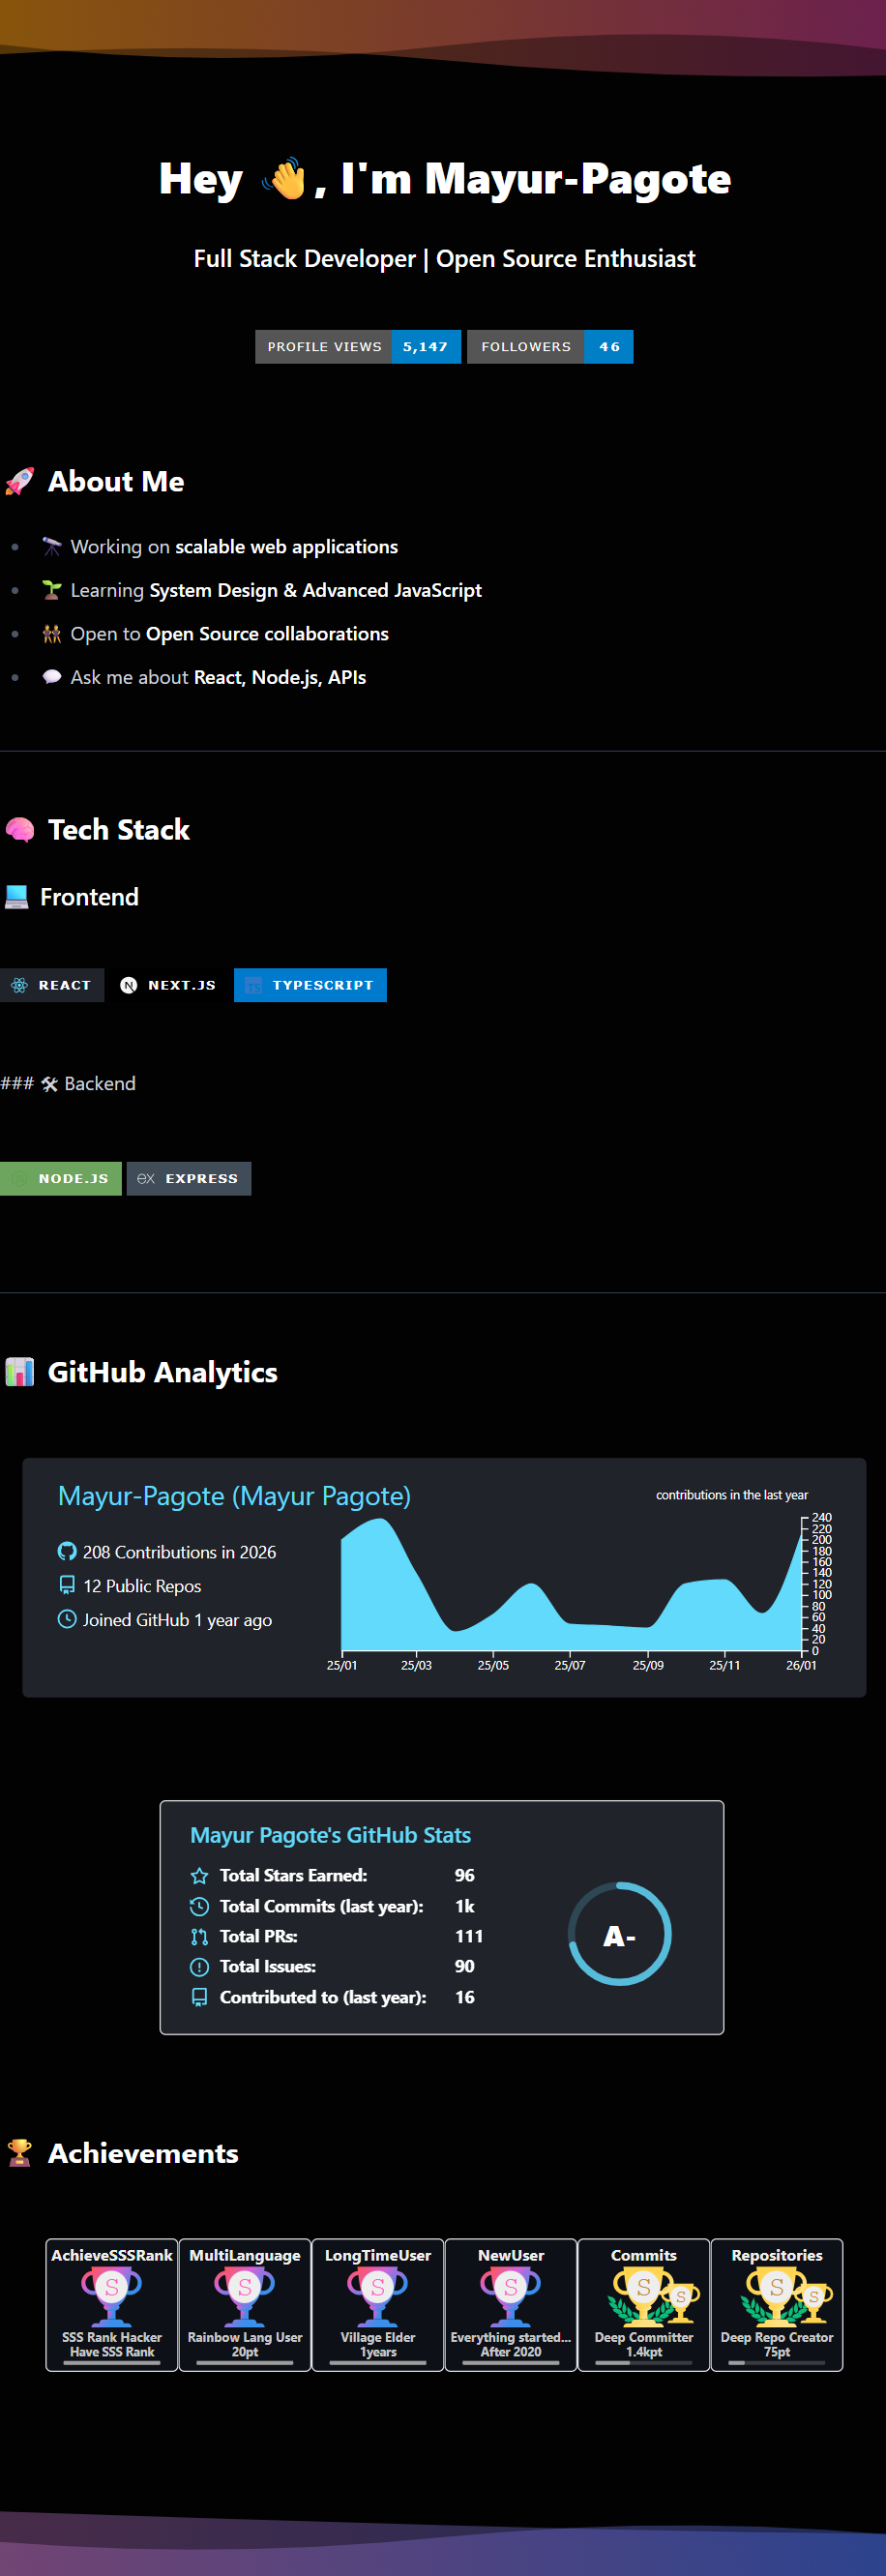886x2576 pixels.
Task: Click the Express logo icon
Action: (x=146, y=1179)
